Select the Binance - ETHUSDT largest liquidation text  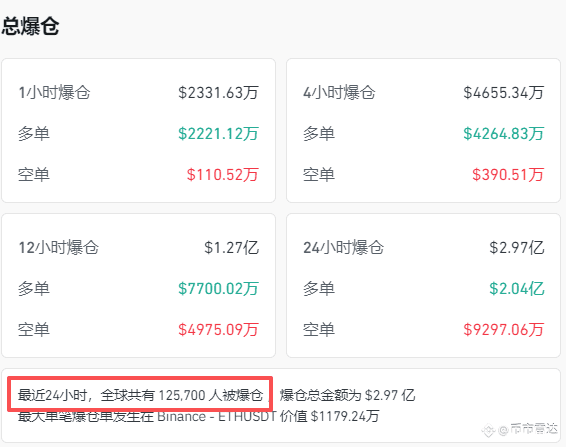click(x=217, y=416)
